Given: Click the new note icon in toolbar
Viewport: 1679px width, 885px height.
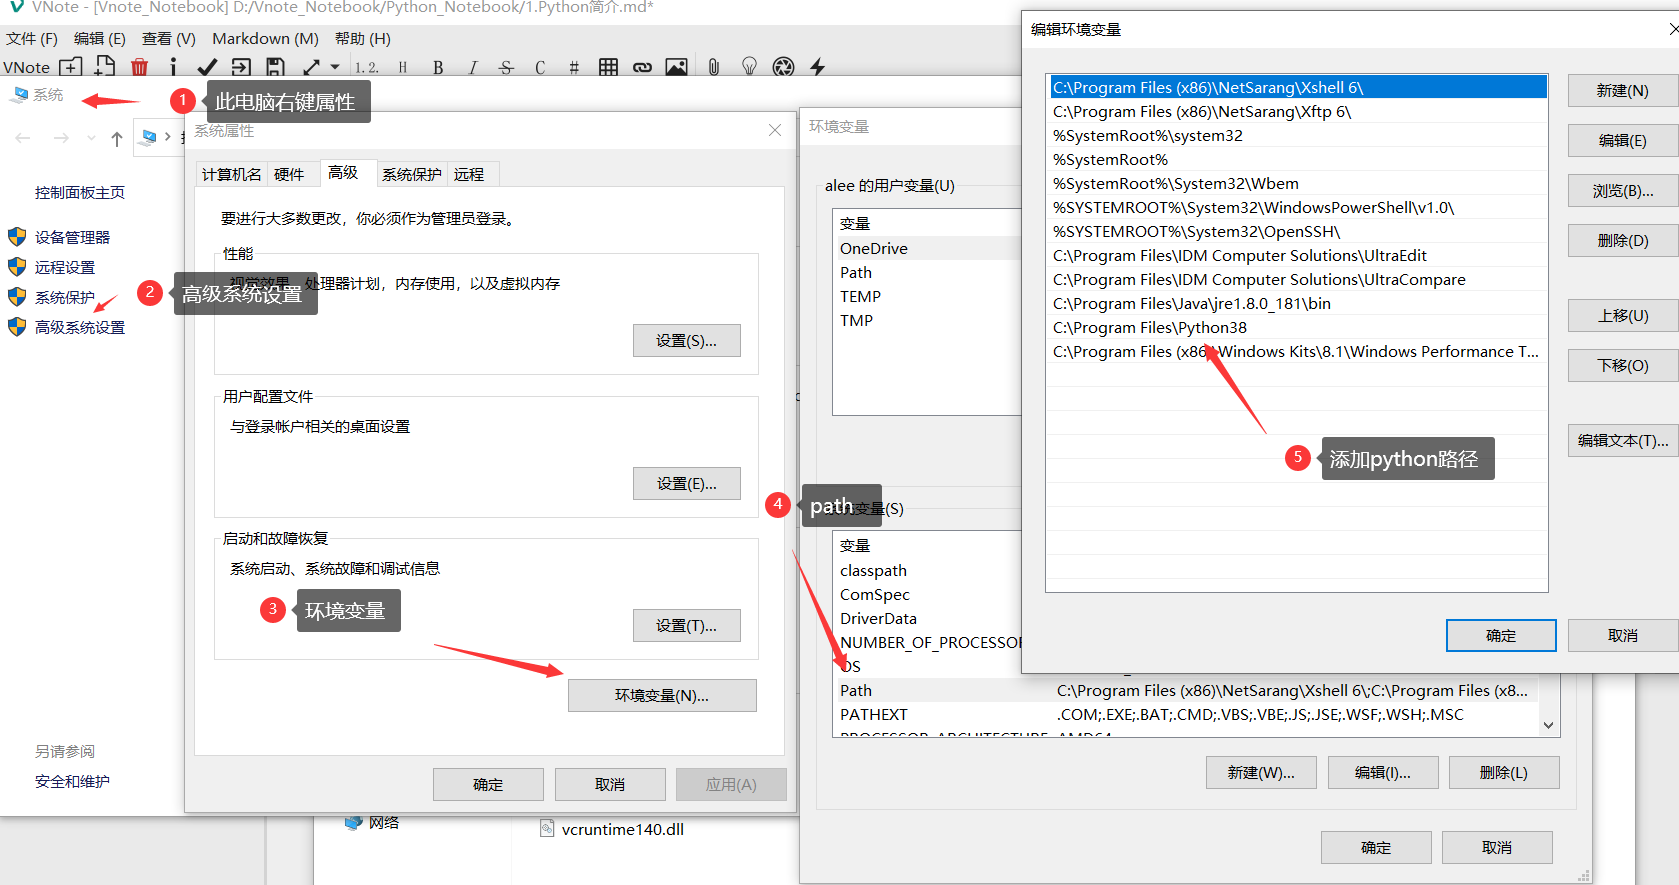Looking at the screenshot, I should pyautogui.click(x=105, y=66).
